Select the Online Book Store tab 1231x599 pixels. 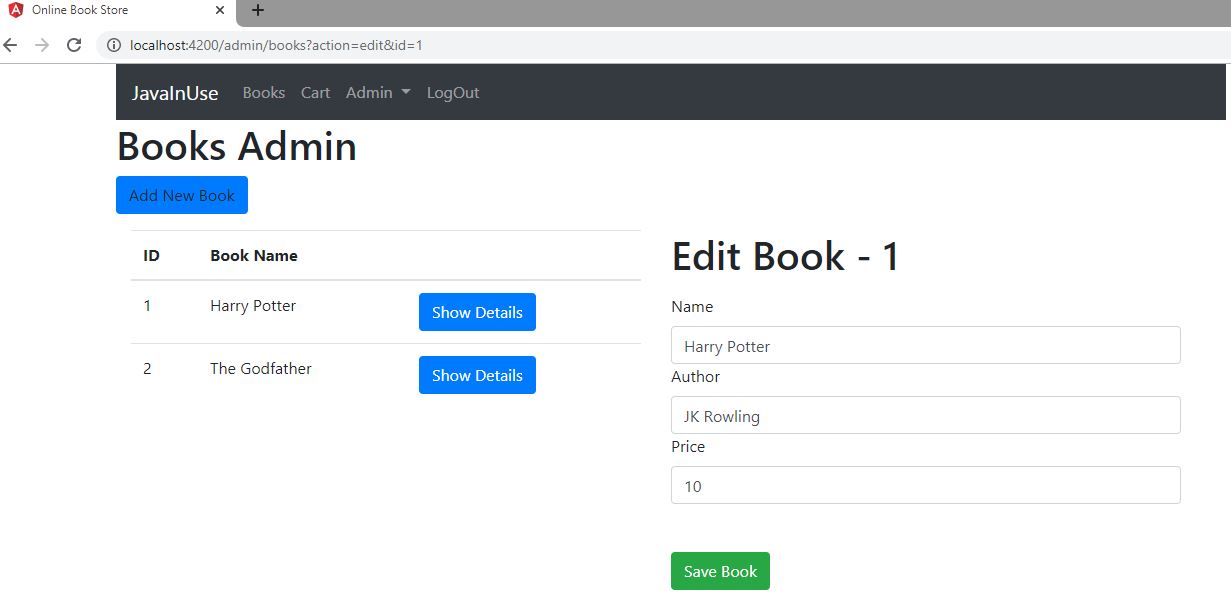pos(118,12)
